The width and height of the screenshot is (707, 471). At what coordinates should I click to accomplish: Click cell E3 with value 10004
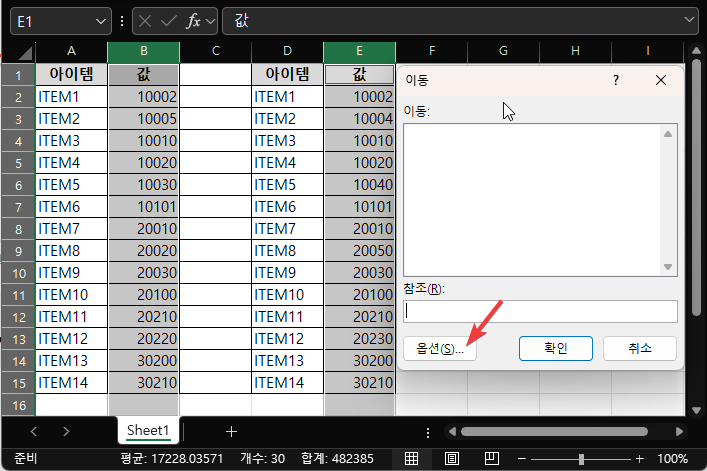click(x=359, y=119)
